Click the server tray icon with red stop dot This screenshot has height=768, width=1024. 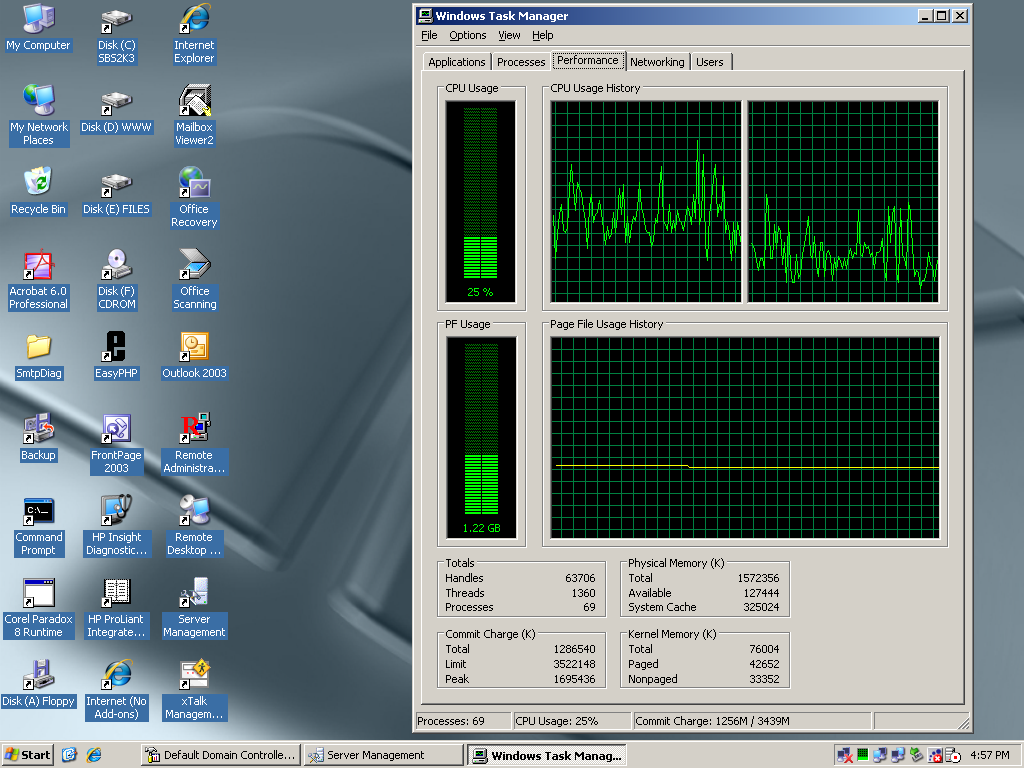click(x=953, y=756)
